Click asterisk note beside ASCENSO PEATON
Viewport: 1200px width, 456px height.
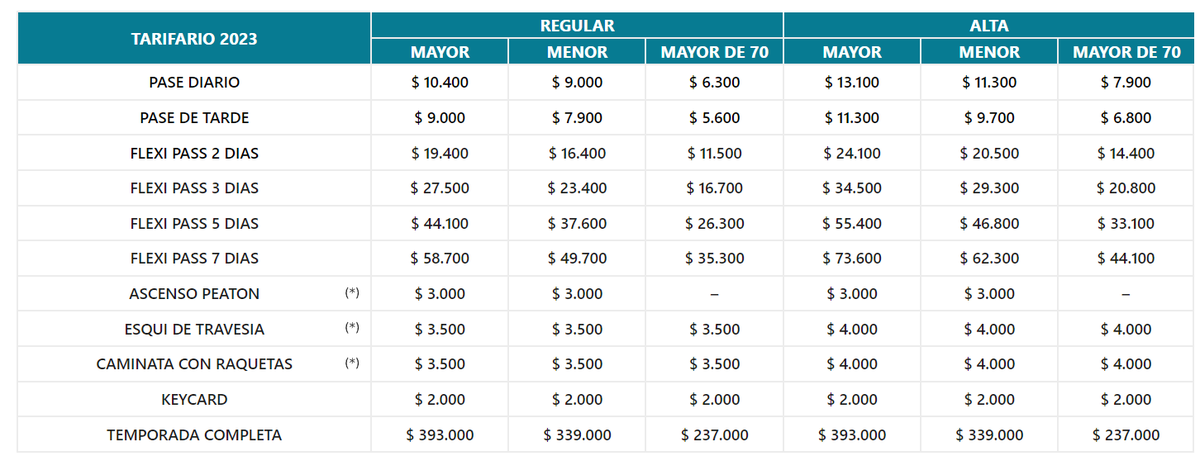click(x=351, y=294)
